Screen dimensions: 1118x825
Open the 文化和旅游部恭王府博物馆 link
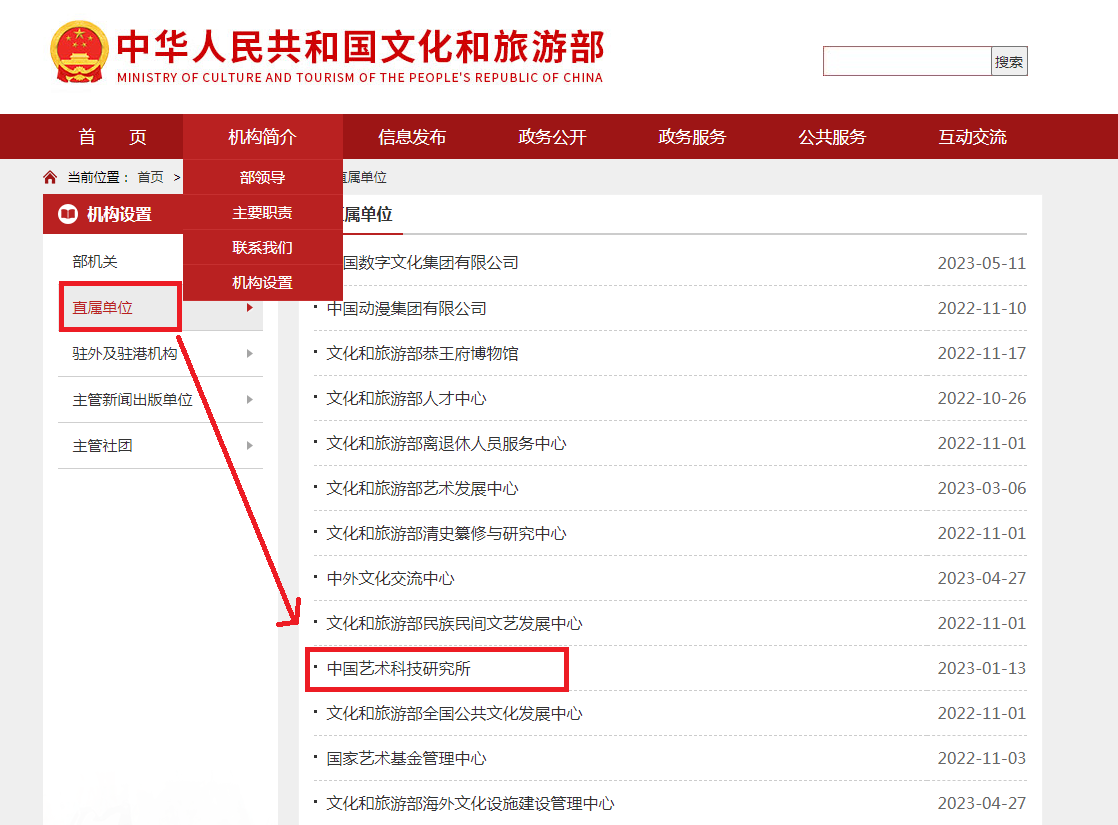click(422, 354)
